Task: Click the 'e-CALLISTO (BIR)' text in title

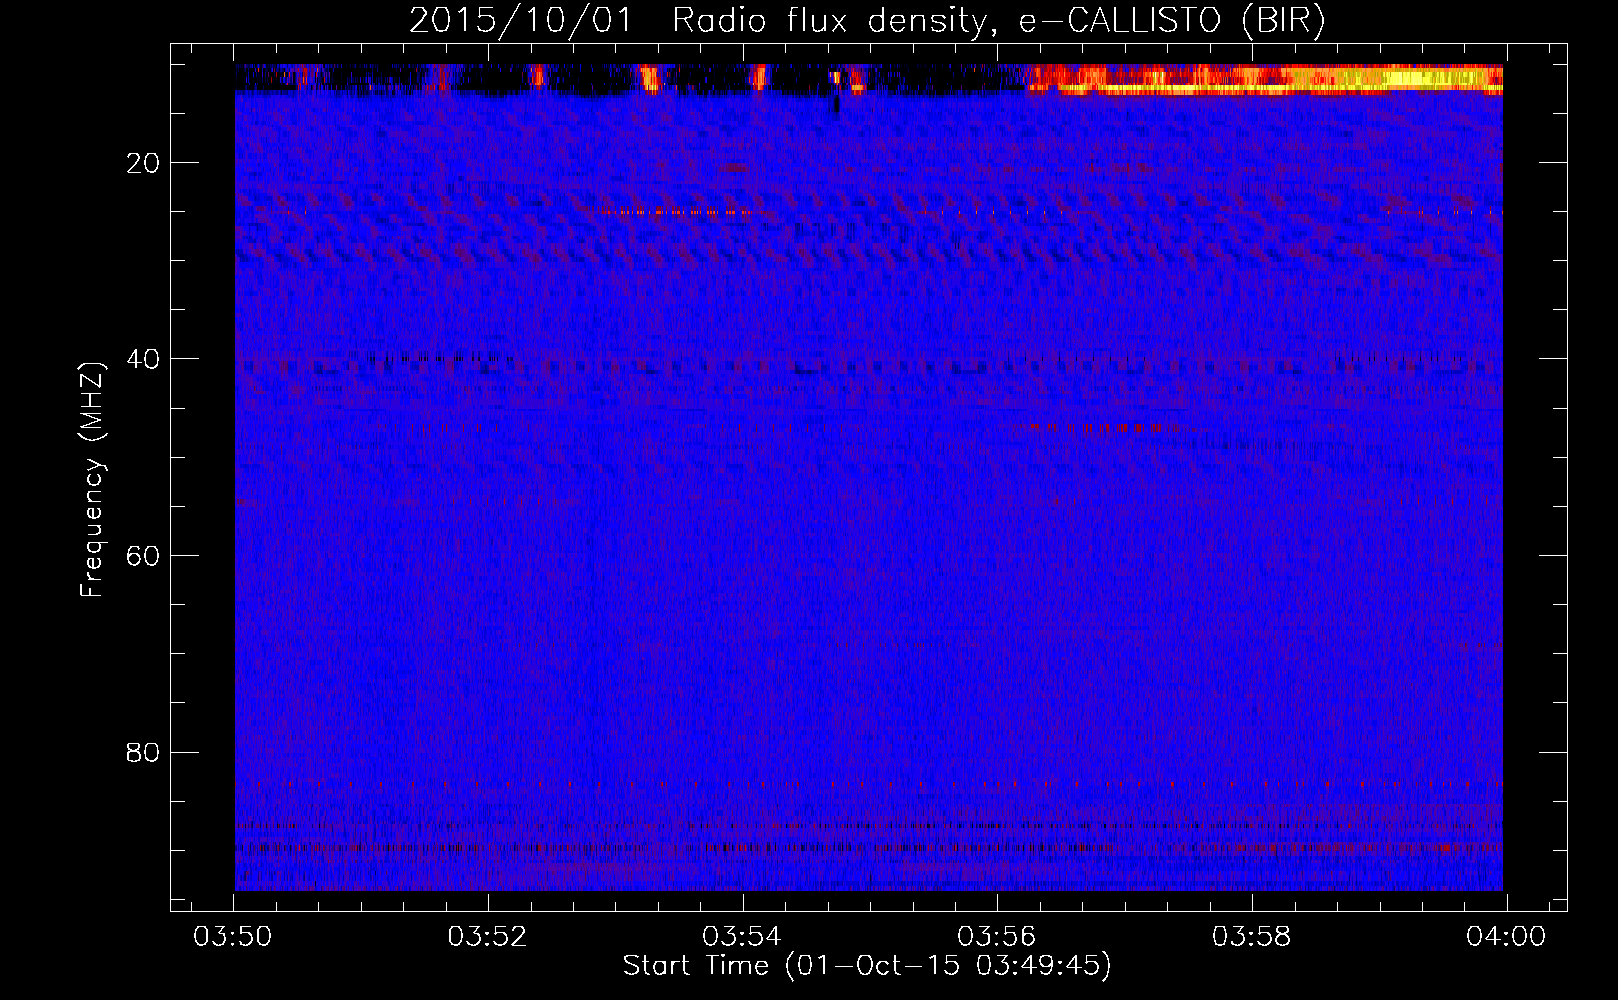Action: point(1171,21)
